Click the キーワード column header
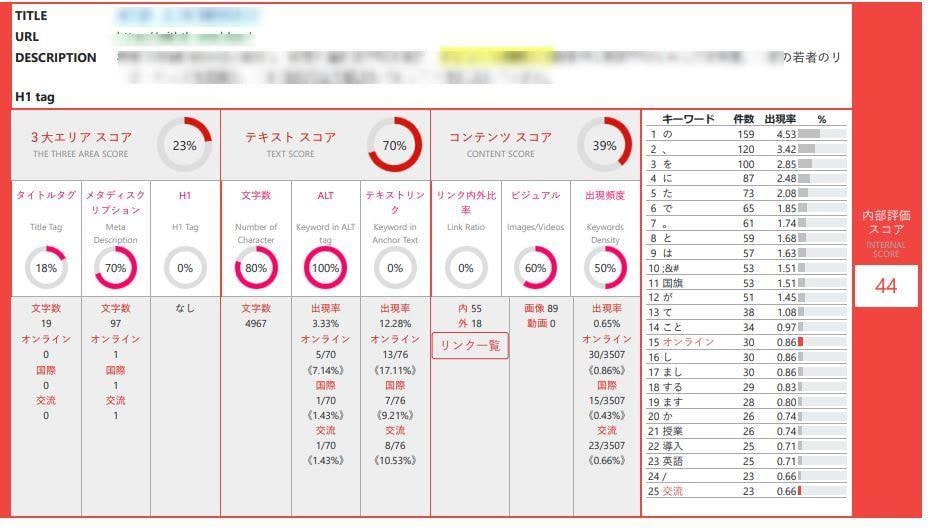Viewport: 940px width, 531px height. click(688, 119)
